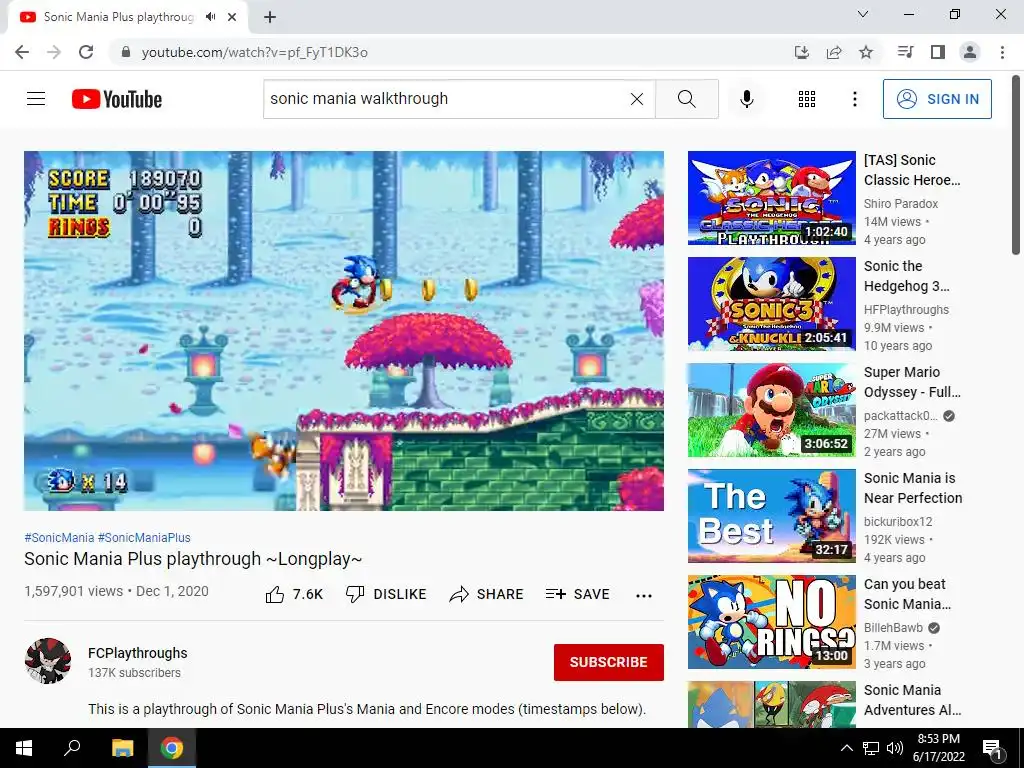Share this page icon in address bar

point(834,52)
